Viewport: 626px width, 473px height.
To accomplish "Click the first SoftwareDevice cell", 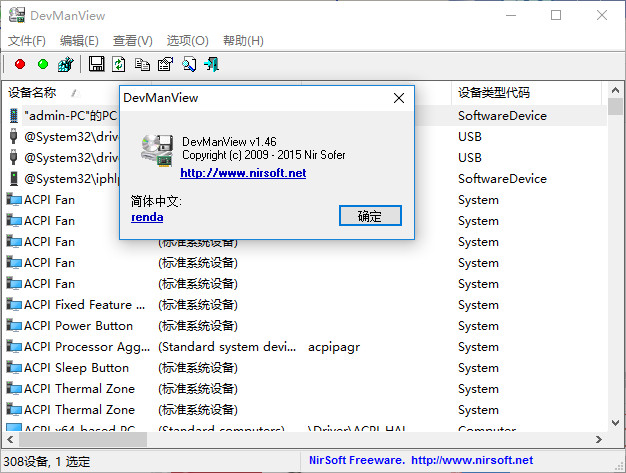I will pos(502,116).
